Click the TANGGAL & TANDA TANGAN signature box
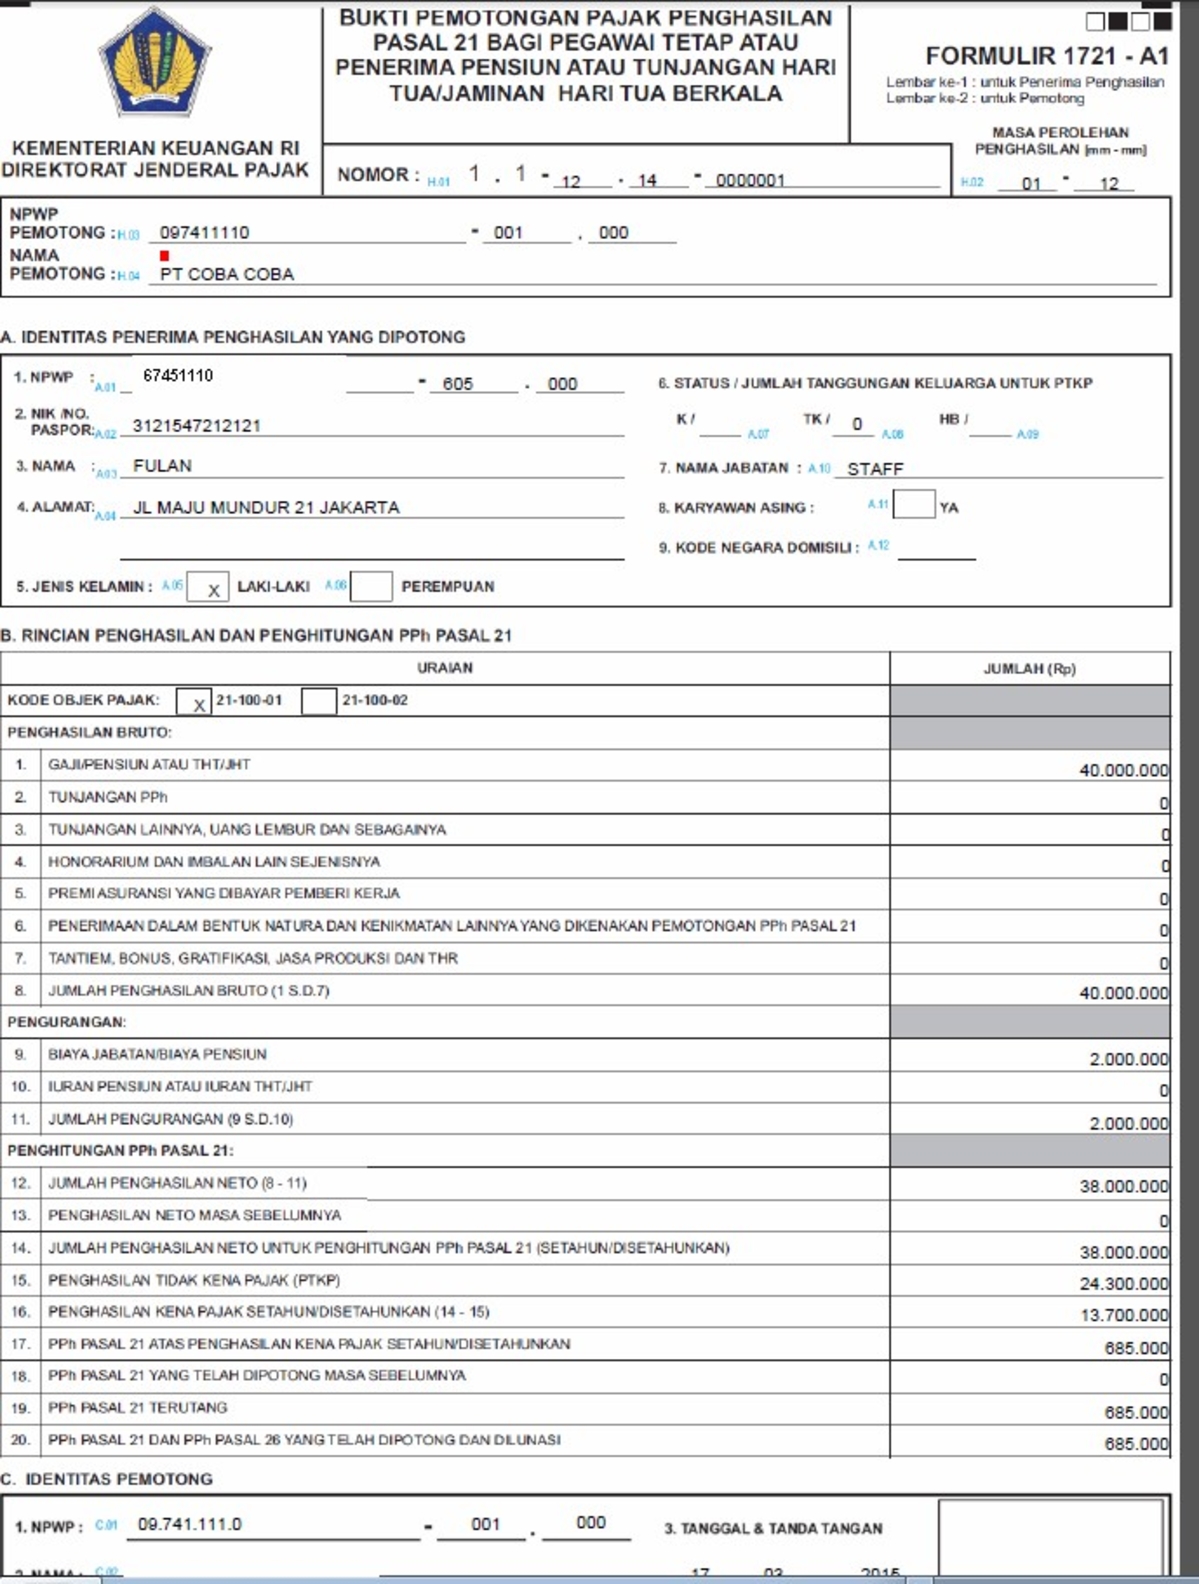1199x1584 pixels. click(x=1051, y=1538)
